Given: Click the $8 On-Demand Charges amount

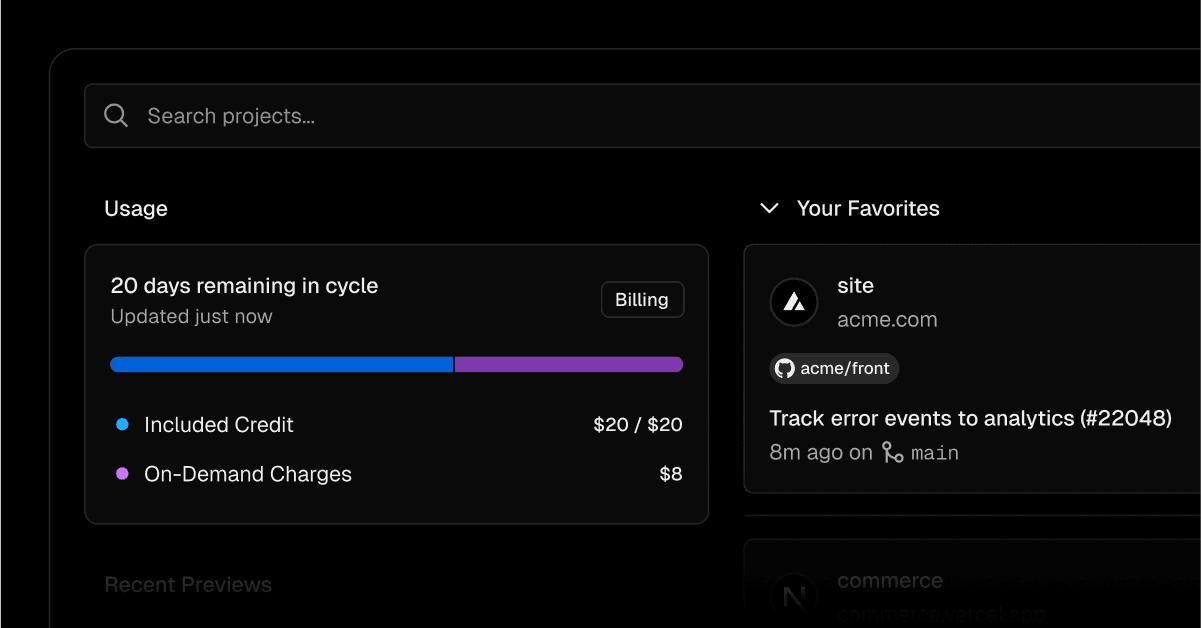Looking at the screenshot, I should [671, 474].
